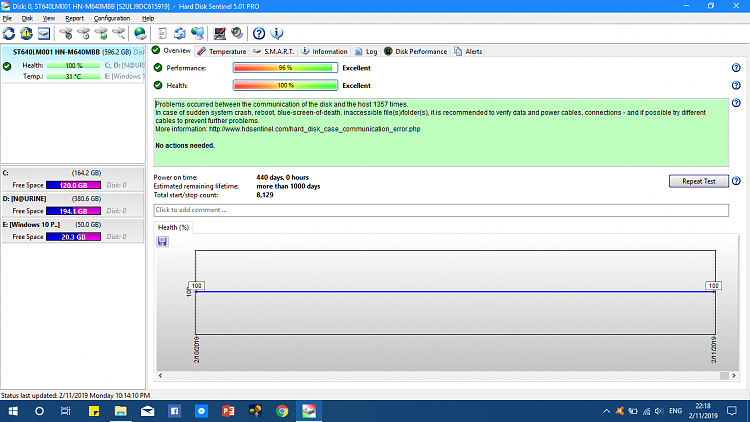Click the Repeat Test button
Screen dimensions: 750x422
click(699, 181)
